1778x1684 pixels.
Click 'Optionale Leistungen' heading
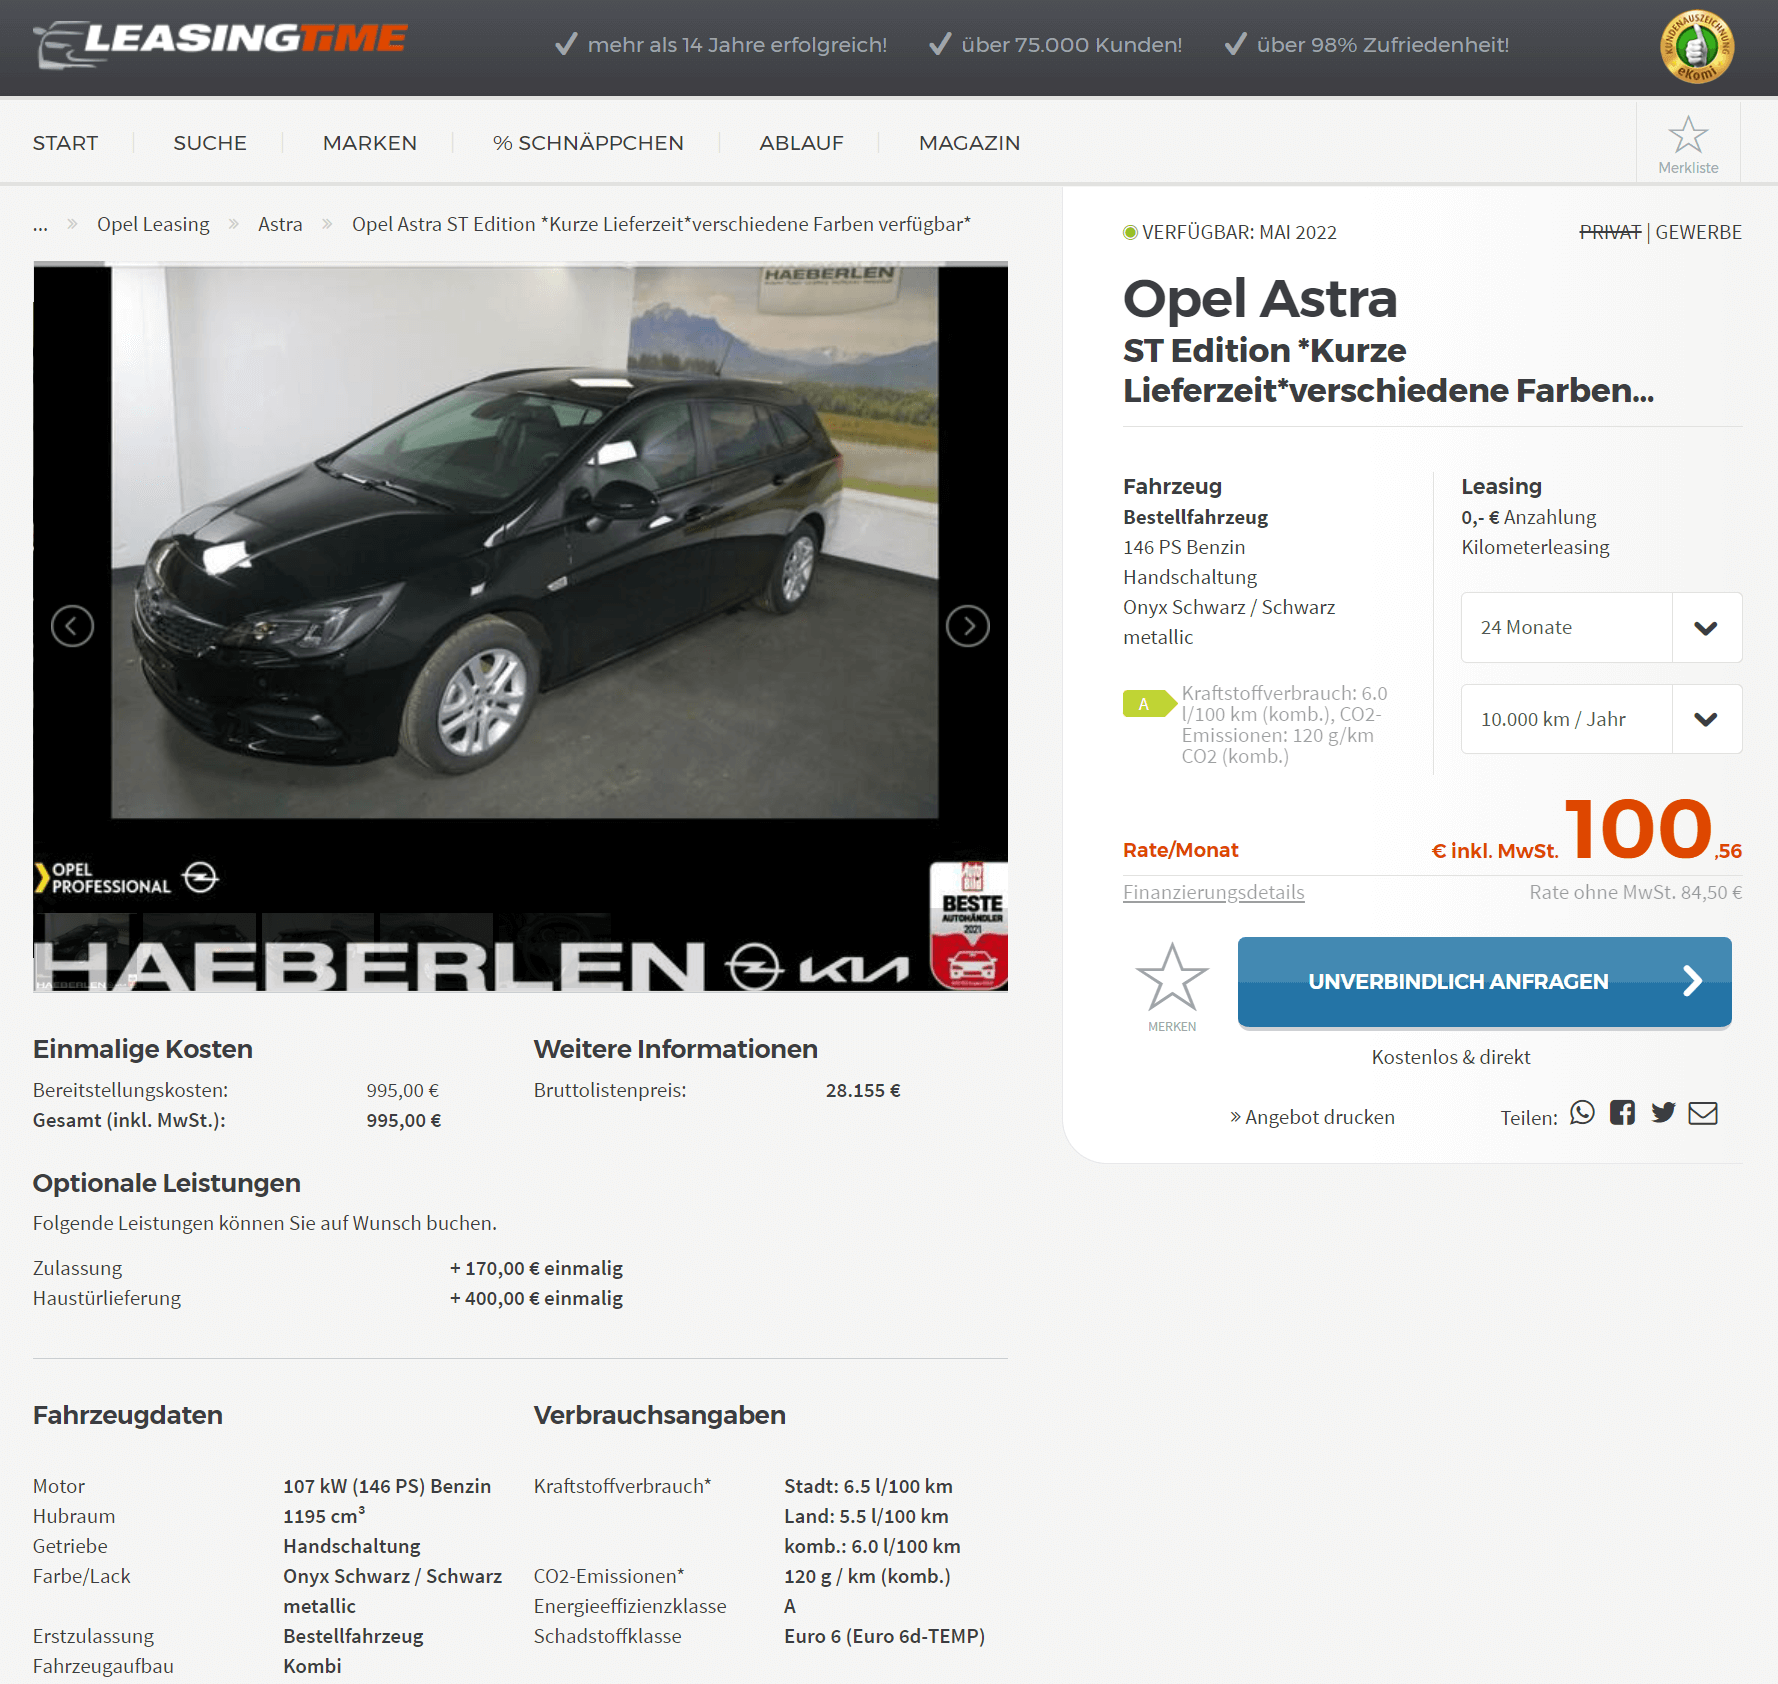pyautogui.click(x=167, y=1183)
